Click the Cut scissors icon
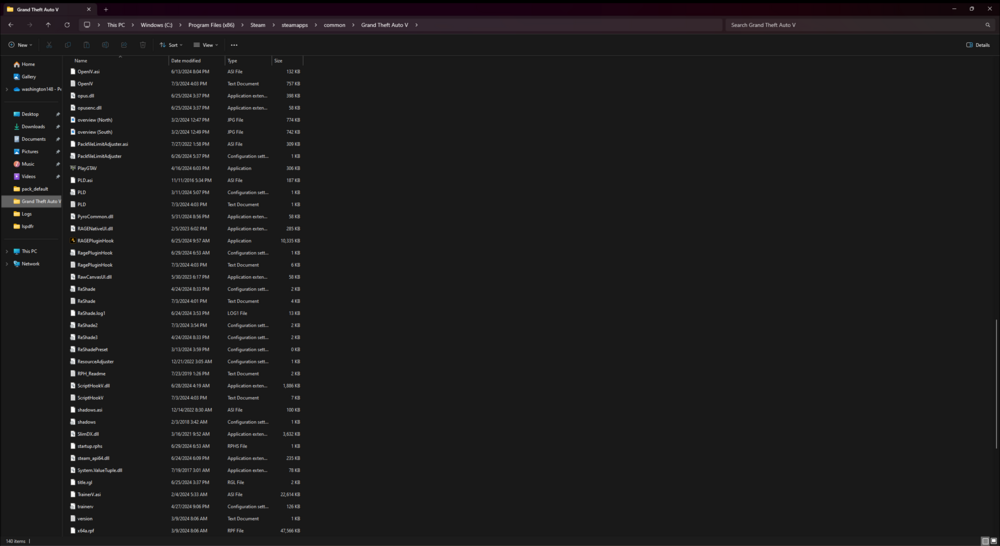The height and width of the screenshot is (546, 1000). pos(49,45)
